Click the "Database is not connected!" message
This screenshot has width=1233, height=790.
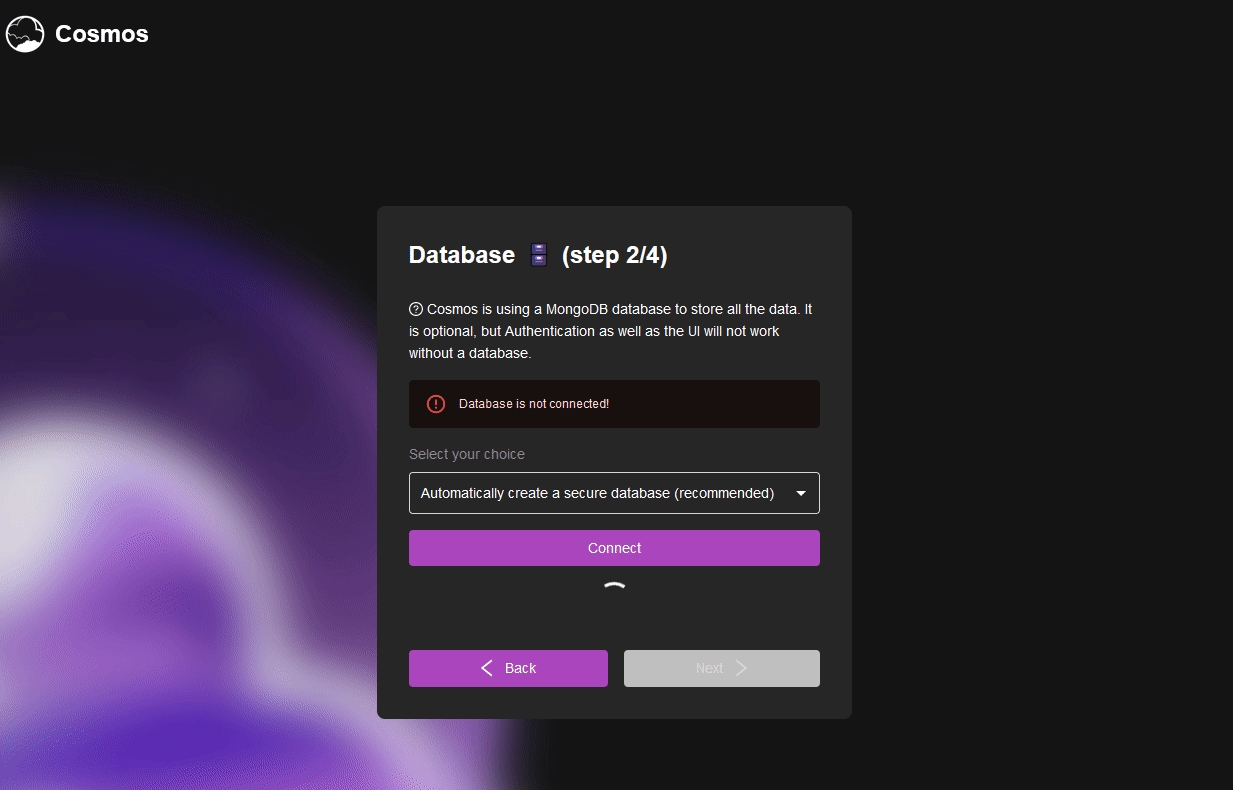point(534,404)
